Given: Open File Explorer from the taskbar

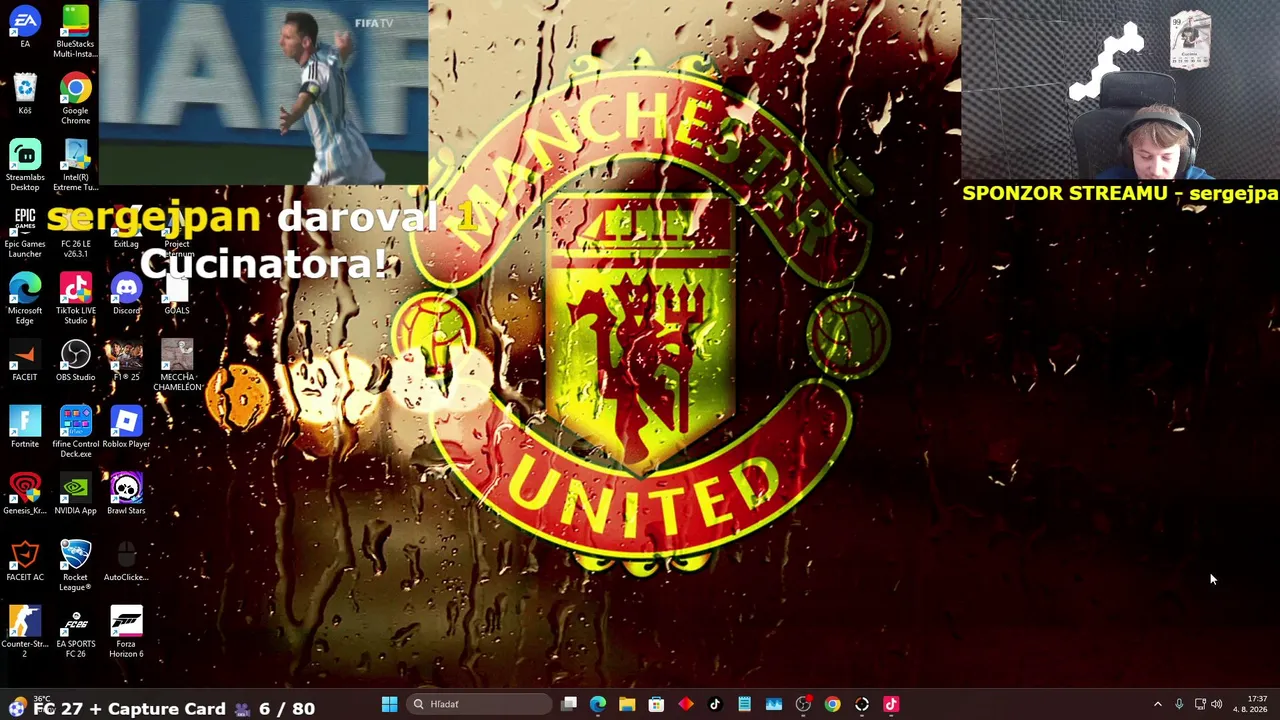Looking at the screenshot, I should tap(627, 704).
